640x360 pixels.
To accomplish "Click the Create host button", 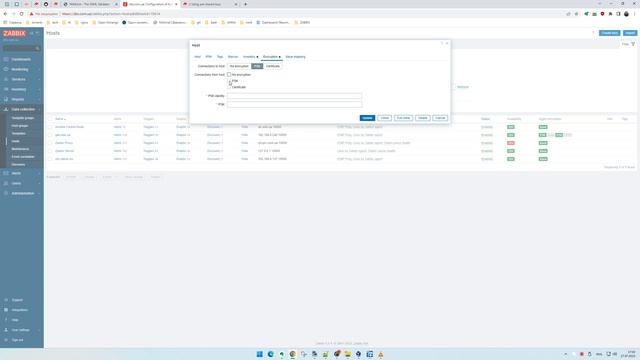I will [x=609, y=33].
